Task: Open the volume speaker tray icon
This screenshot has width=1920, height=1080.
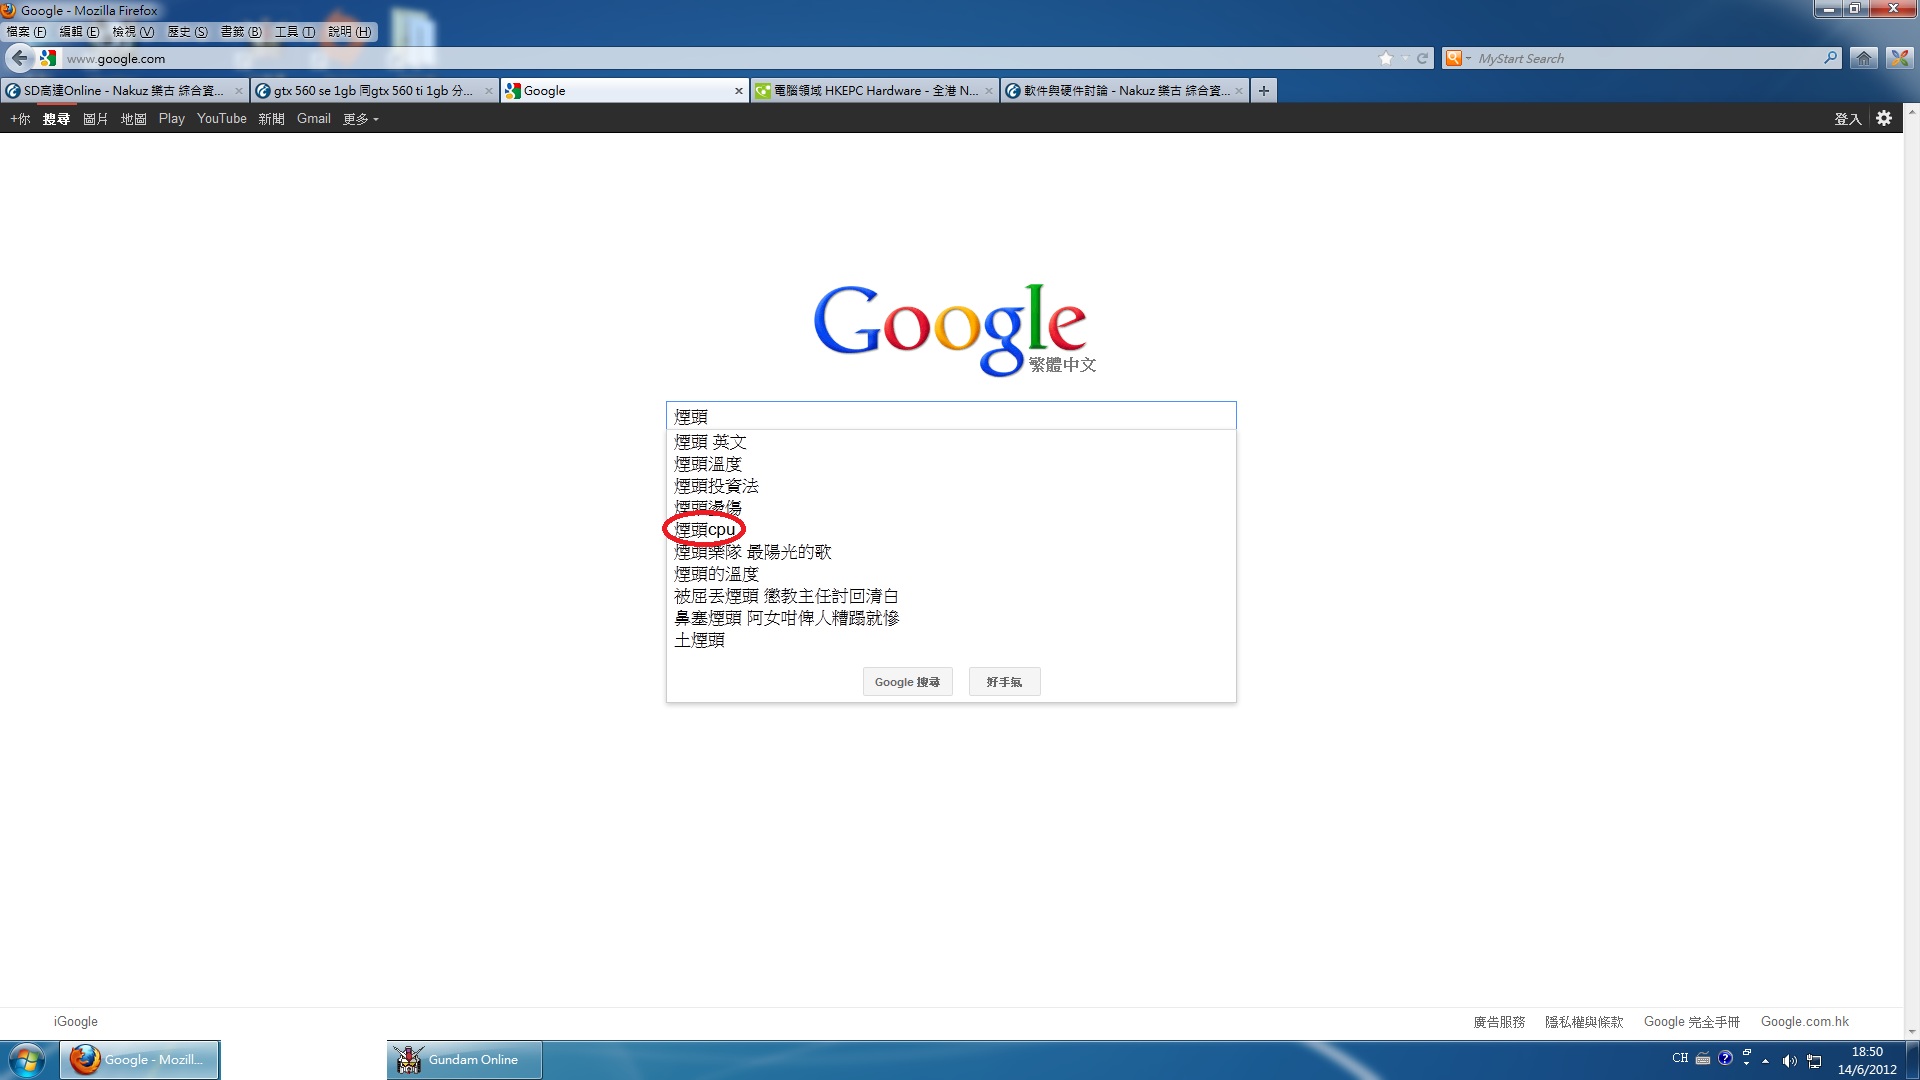Action: click(x=1789, y=1061)
